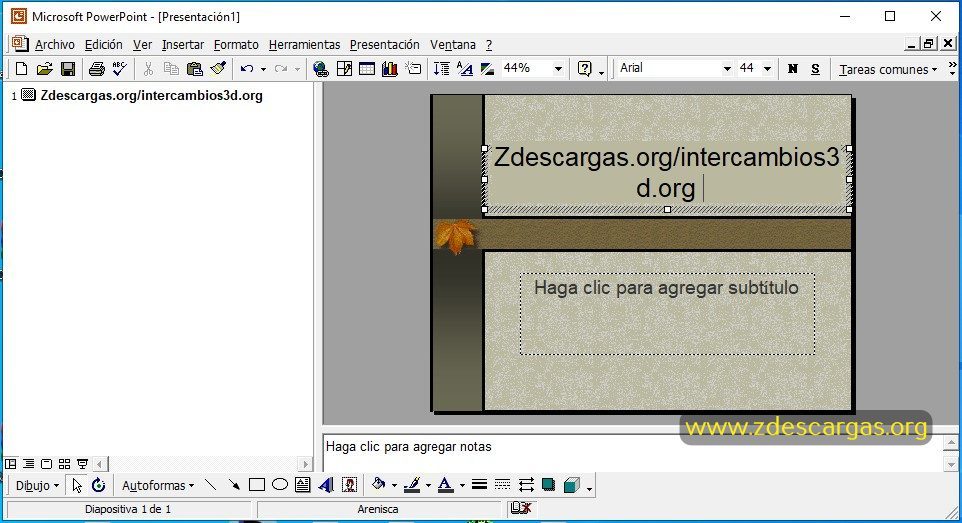This screenshot has width=962, height=523.
Task: Insert a Text Box
Action: tap(302, 486)
